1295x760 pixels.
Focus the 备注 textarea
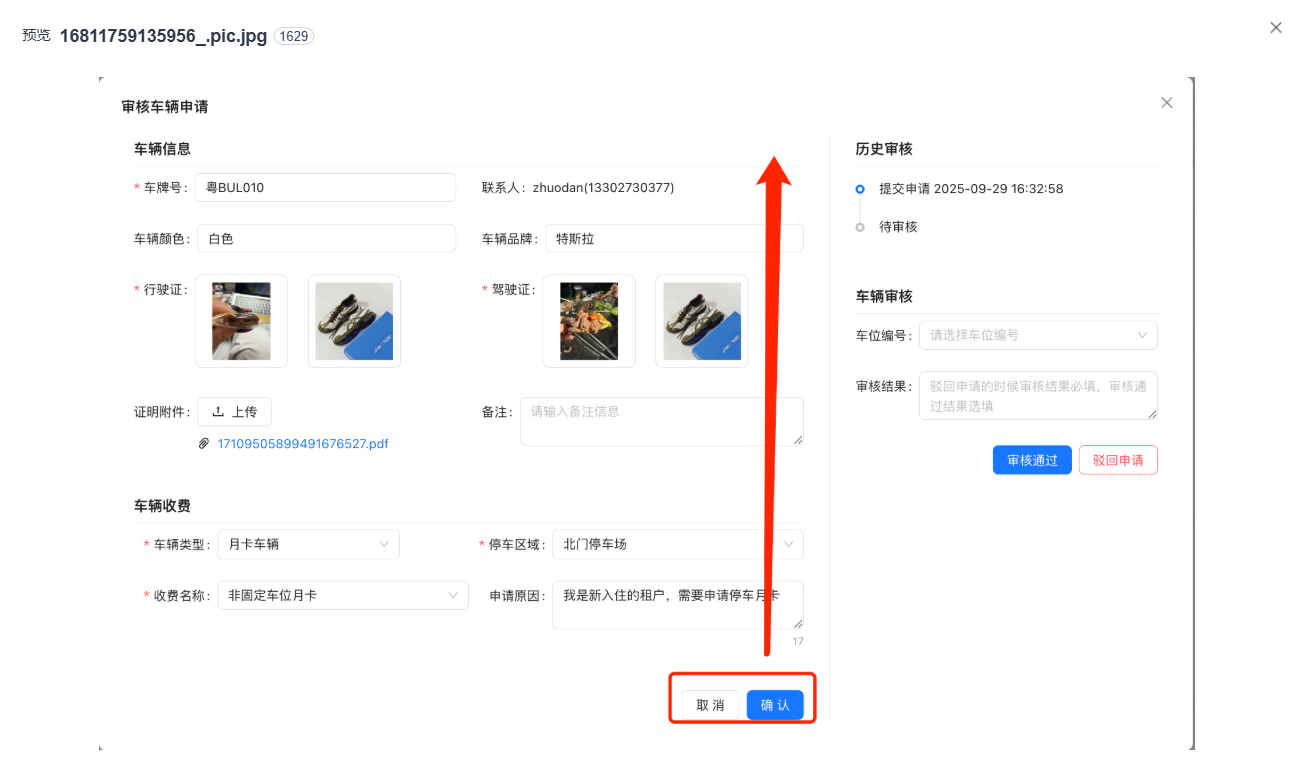coord(660,421)
